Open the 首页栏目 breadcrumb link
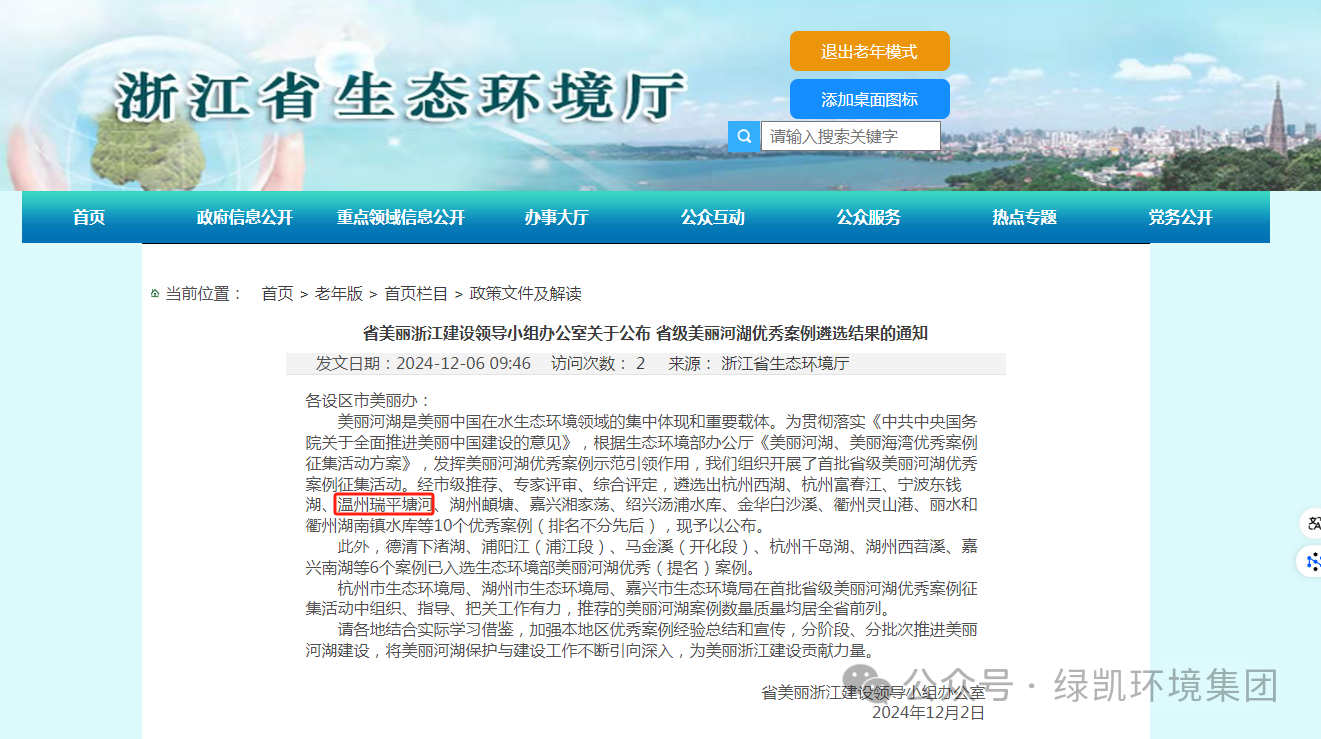 (416, 294)
